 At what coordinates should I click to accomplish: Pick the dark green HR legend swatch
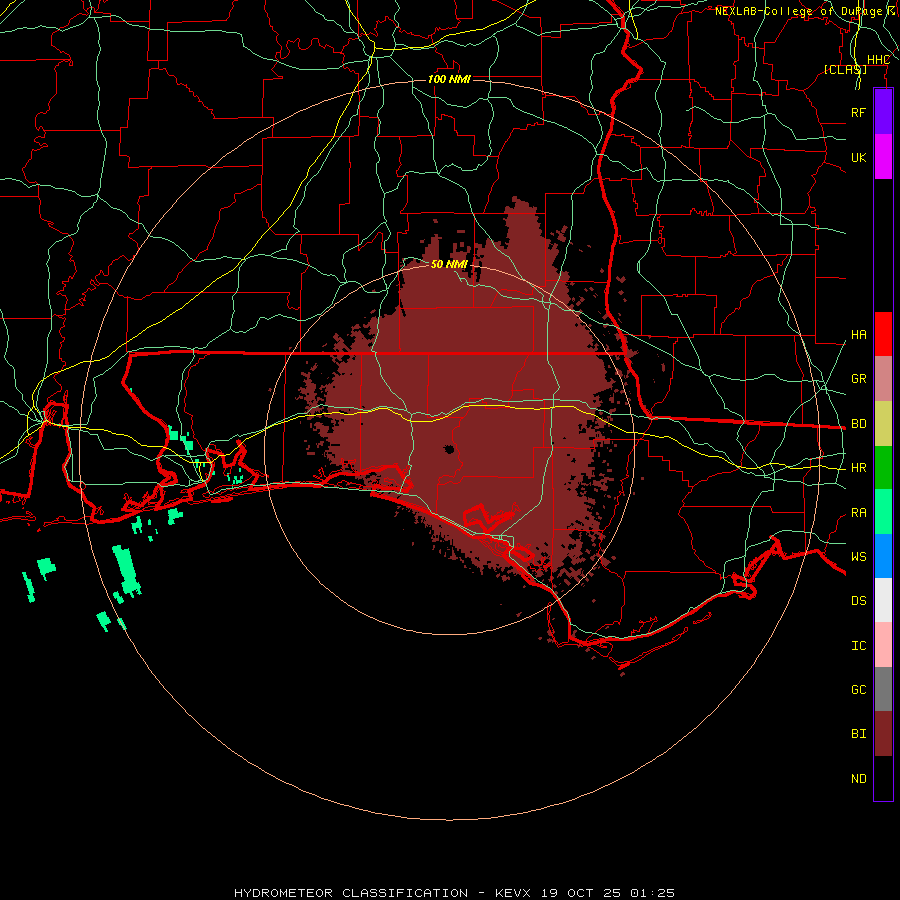[x=883, y=468]
